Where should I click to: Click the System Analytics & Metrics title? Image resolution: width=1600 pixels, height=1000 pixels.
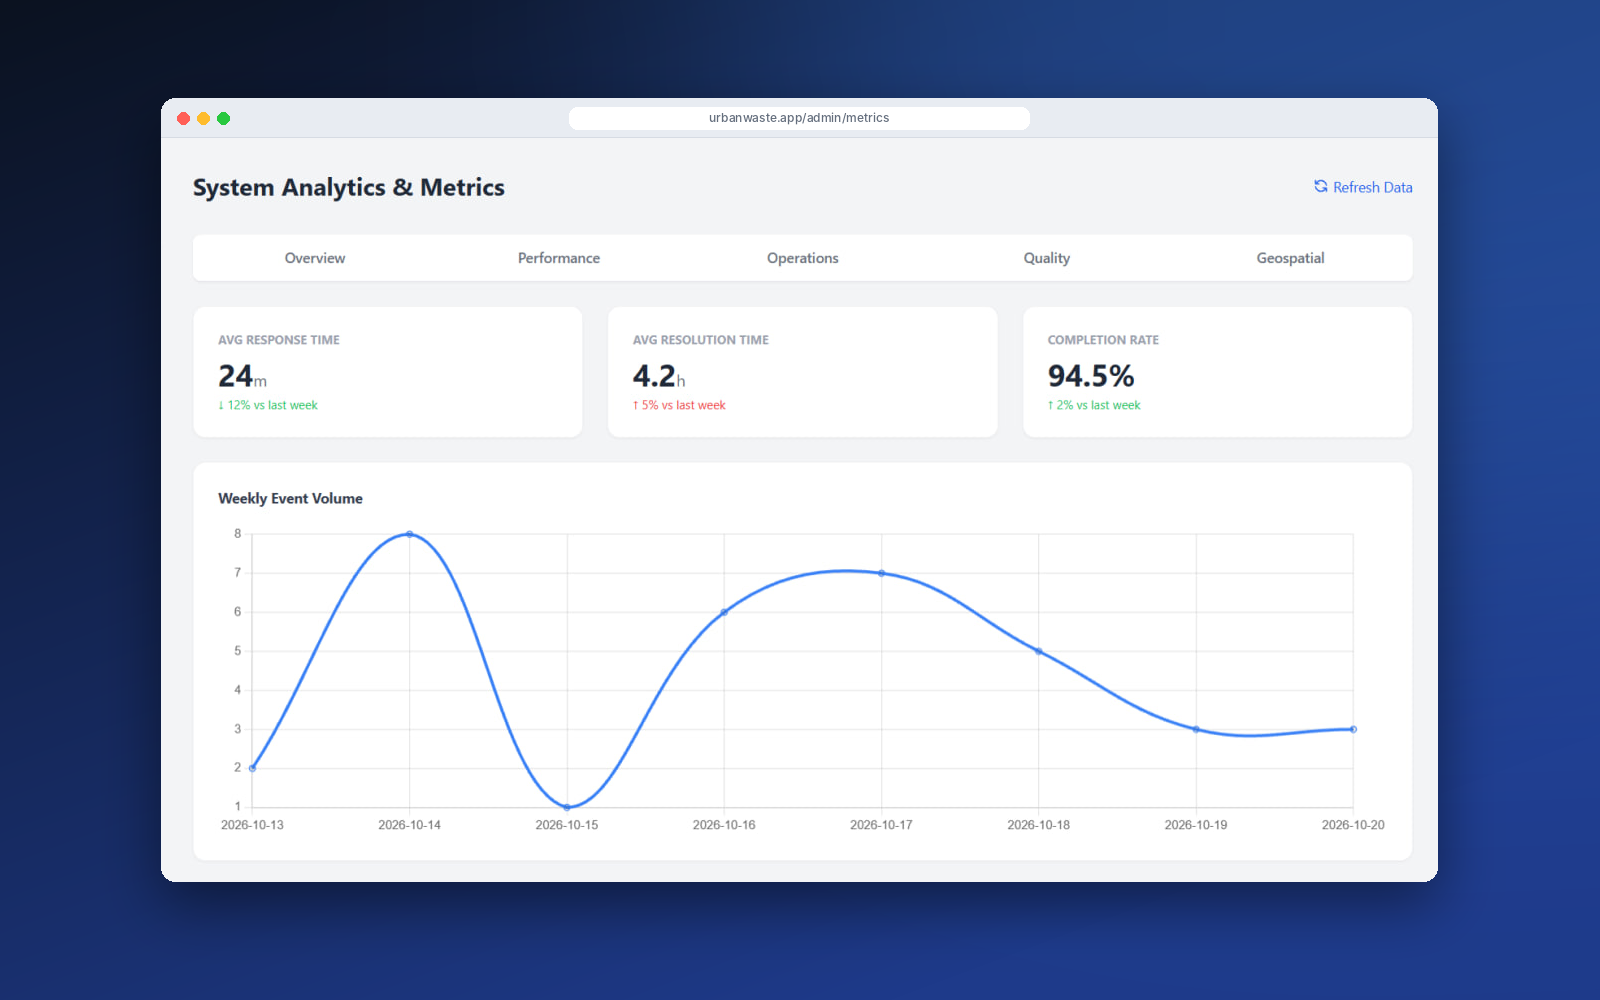pos(349,188)
